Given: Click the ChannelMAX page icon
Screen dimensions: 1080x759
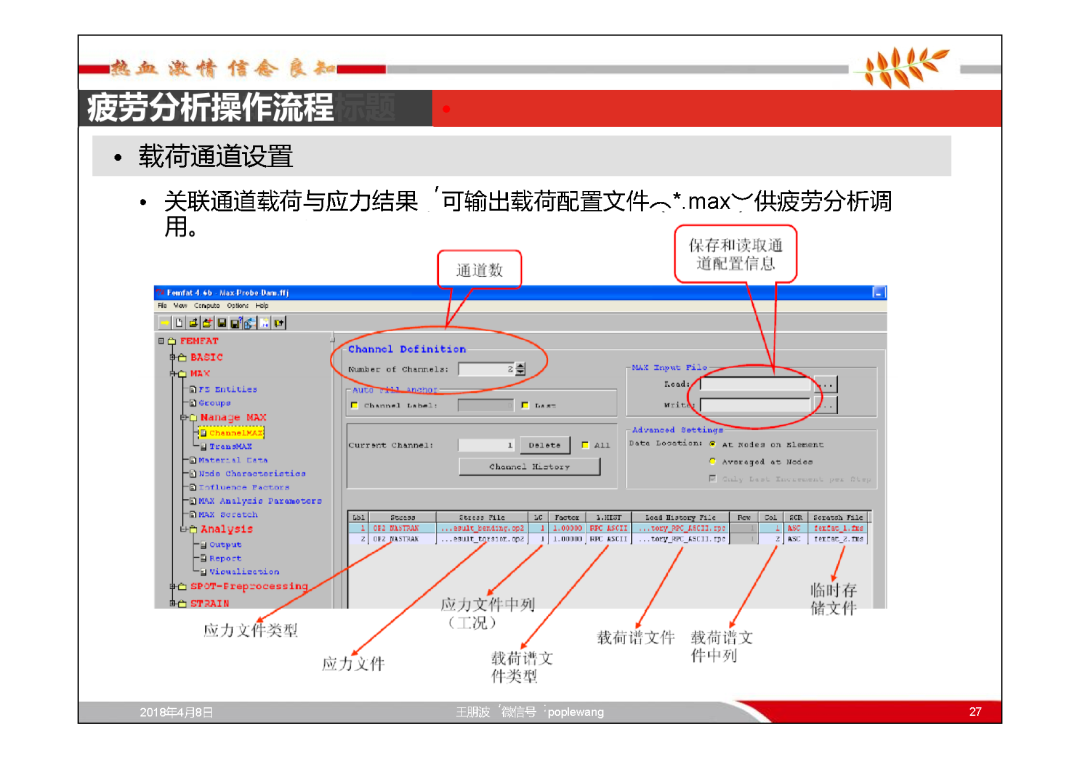Looking at the screenshot, I should (203, 433).
